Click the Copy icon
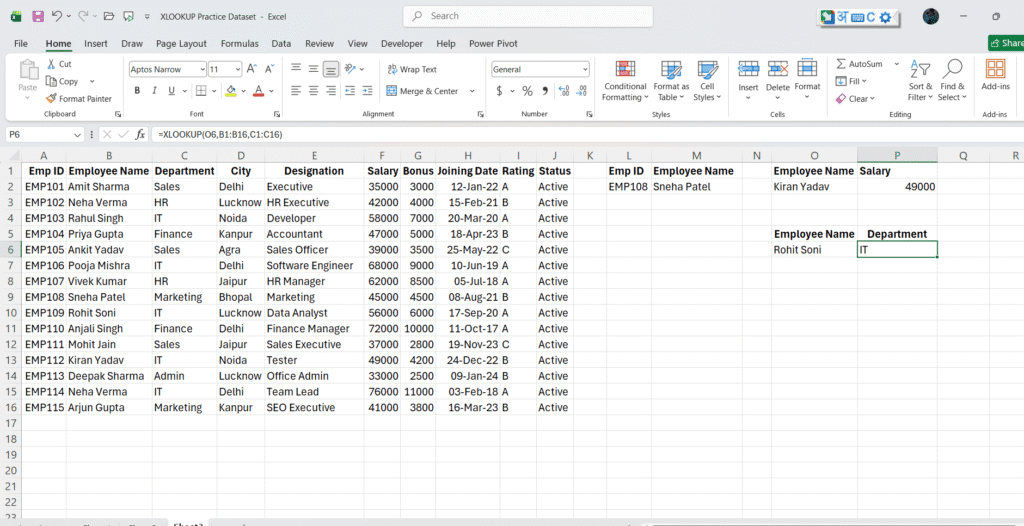The width and height of the screenshot is (1024, 526). pyautogui.click(x=52, y=81)
